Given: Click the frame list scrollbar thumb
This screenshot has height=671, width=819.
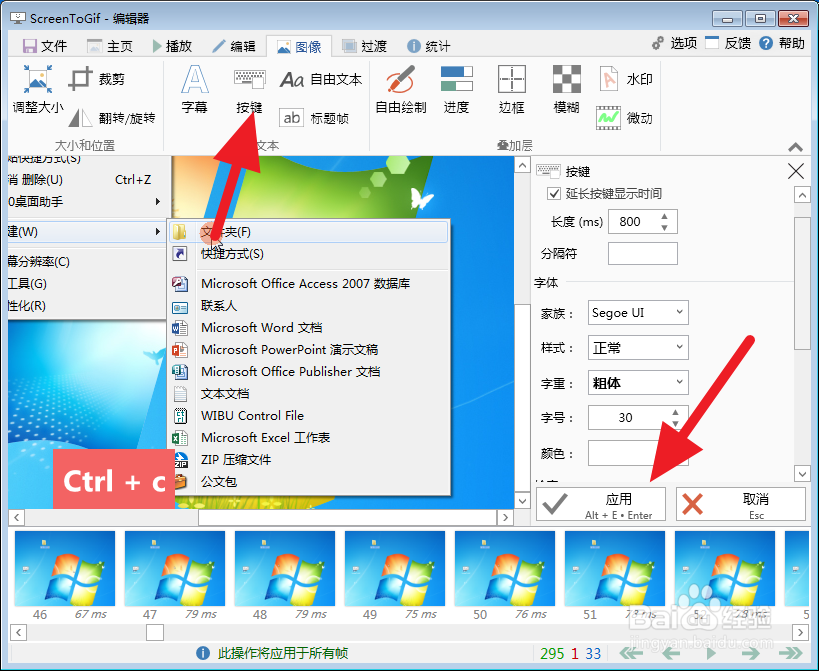Looking at the screenshot, I should point(155,632).
